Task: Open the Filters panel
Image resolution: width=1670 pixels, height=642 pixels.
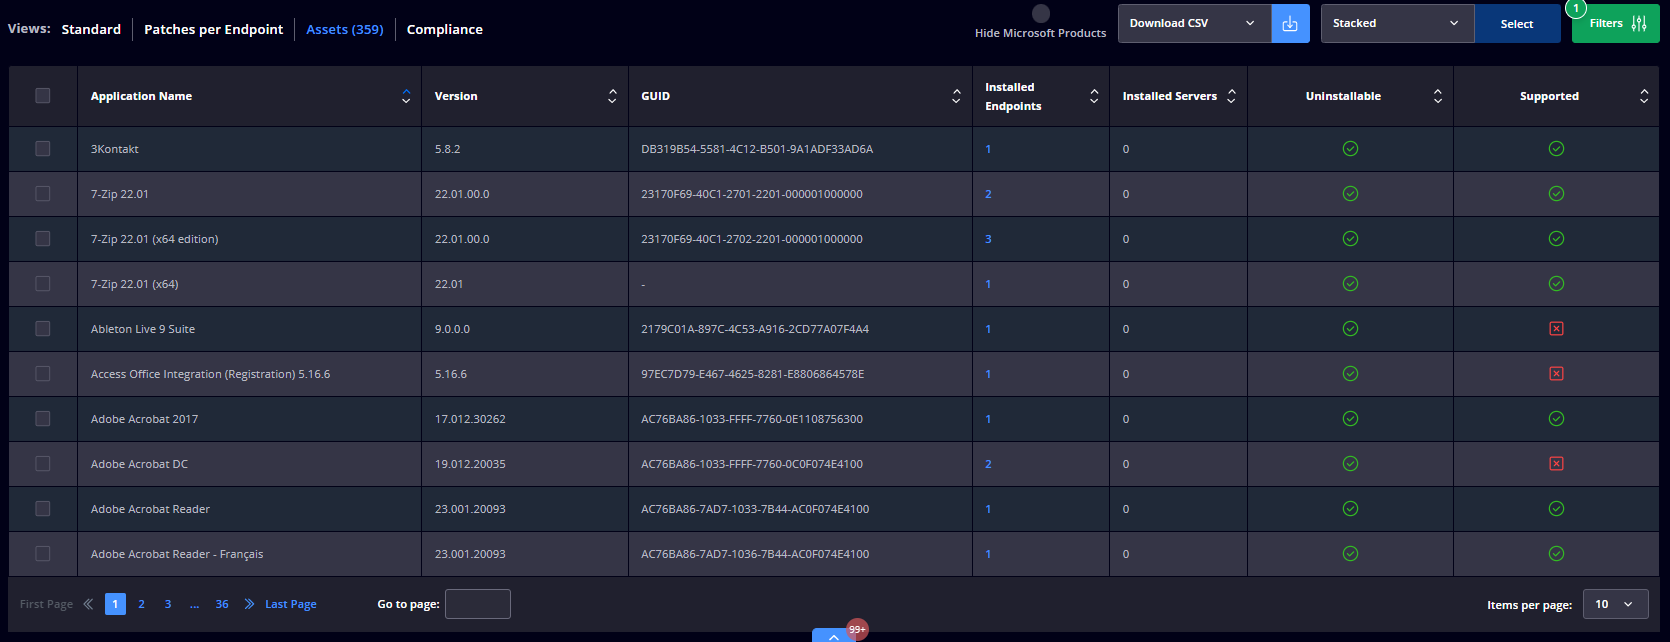Action: pyautogui.click(x=1615, y=24)
